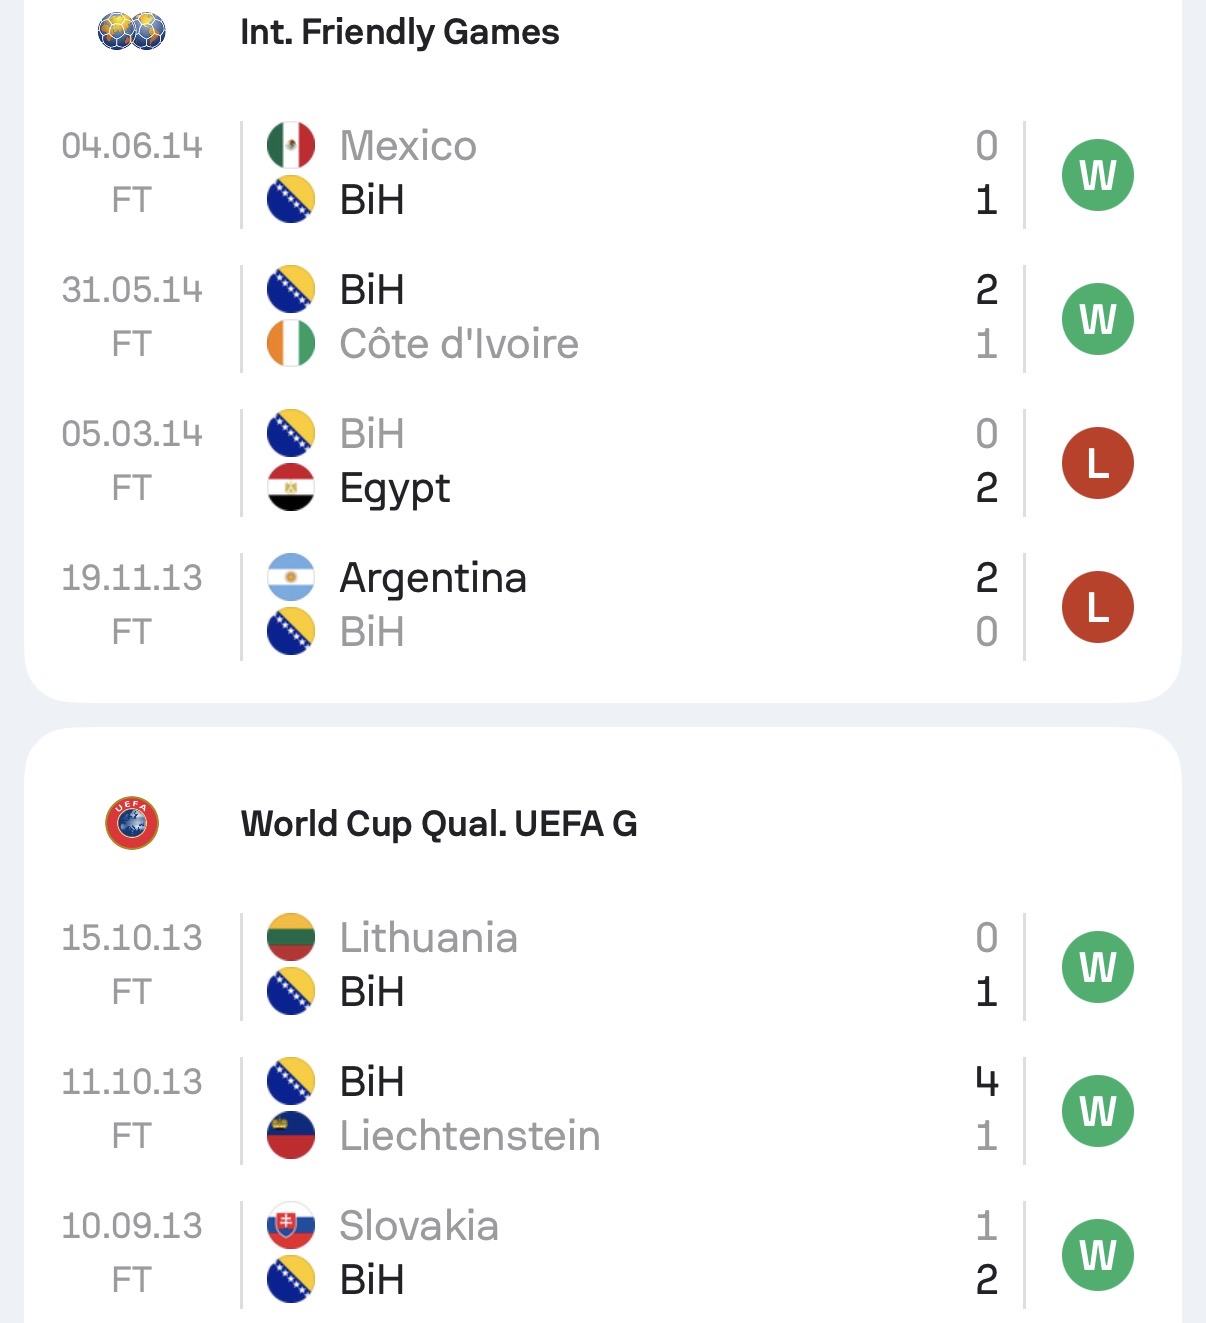Screen dimensions: 1206x1323
Task: Click the win badge for Mexico match
Action: tap(1097, 175)
